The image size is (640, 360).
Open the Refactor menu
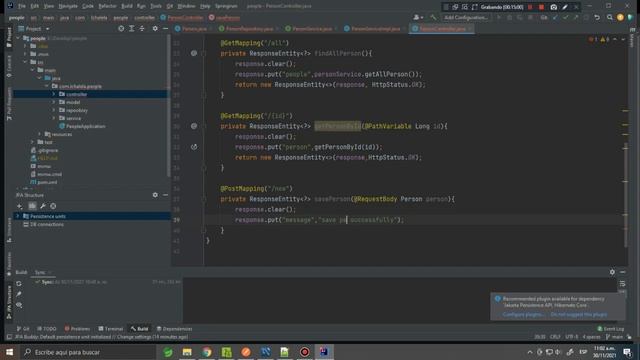pyautogui.click(x=107, y=6)
